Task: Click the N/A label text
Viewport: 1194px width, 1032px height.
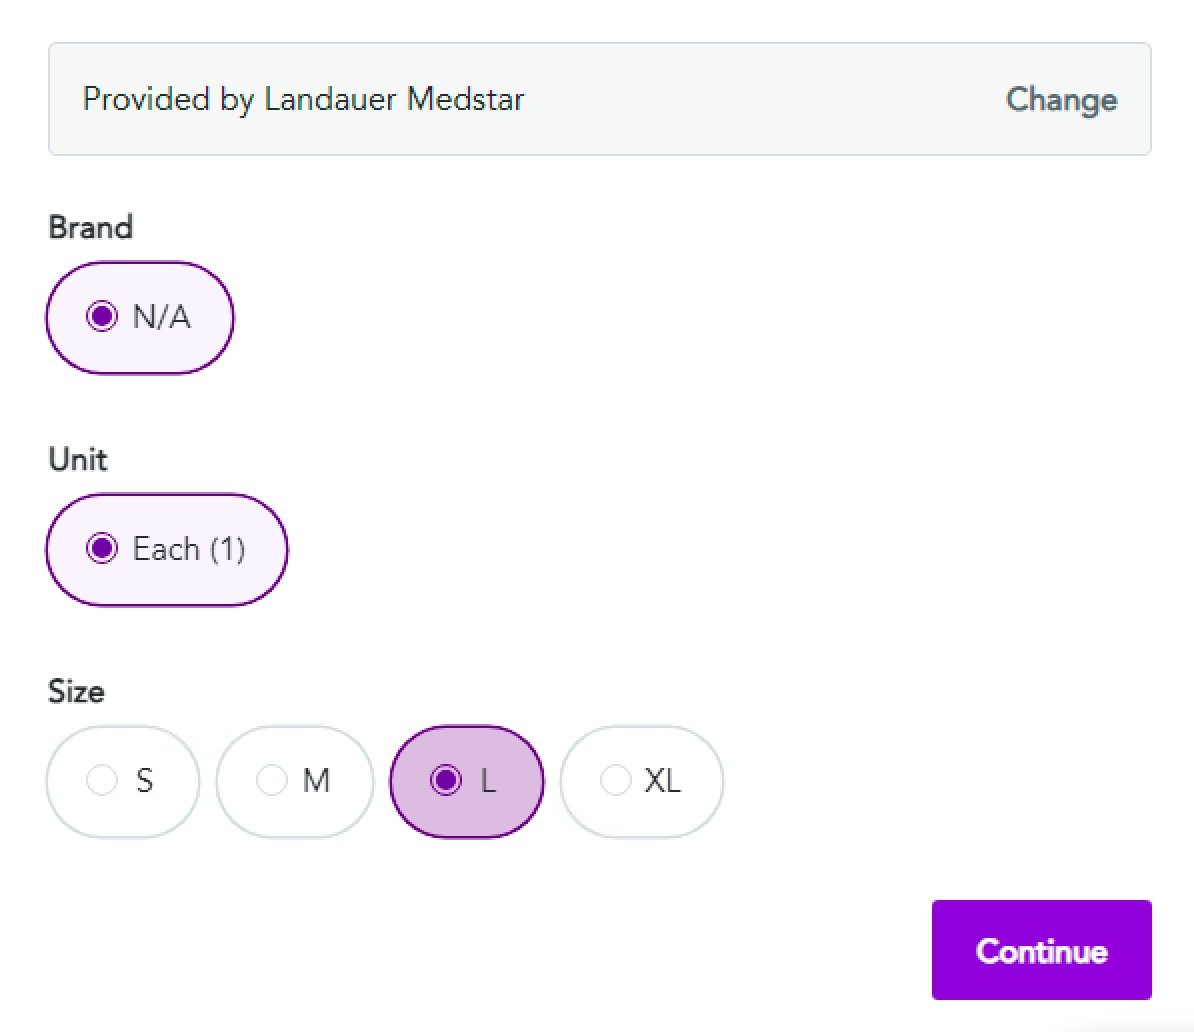Action: coord(161,317)
